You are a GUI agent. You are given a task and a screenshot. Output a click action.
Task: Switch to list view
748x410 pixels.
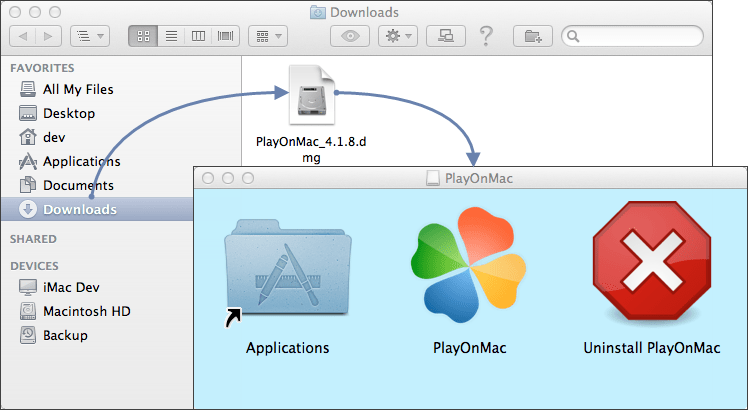pyautogui.click(x=171, y=36)
